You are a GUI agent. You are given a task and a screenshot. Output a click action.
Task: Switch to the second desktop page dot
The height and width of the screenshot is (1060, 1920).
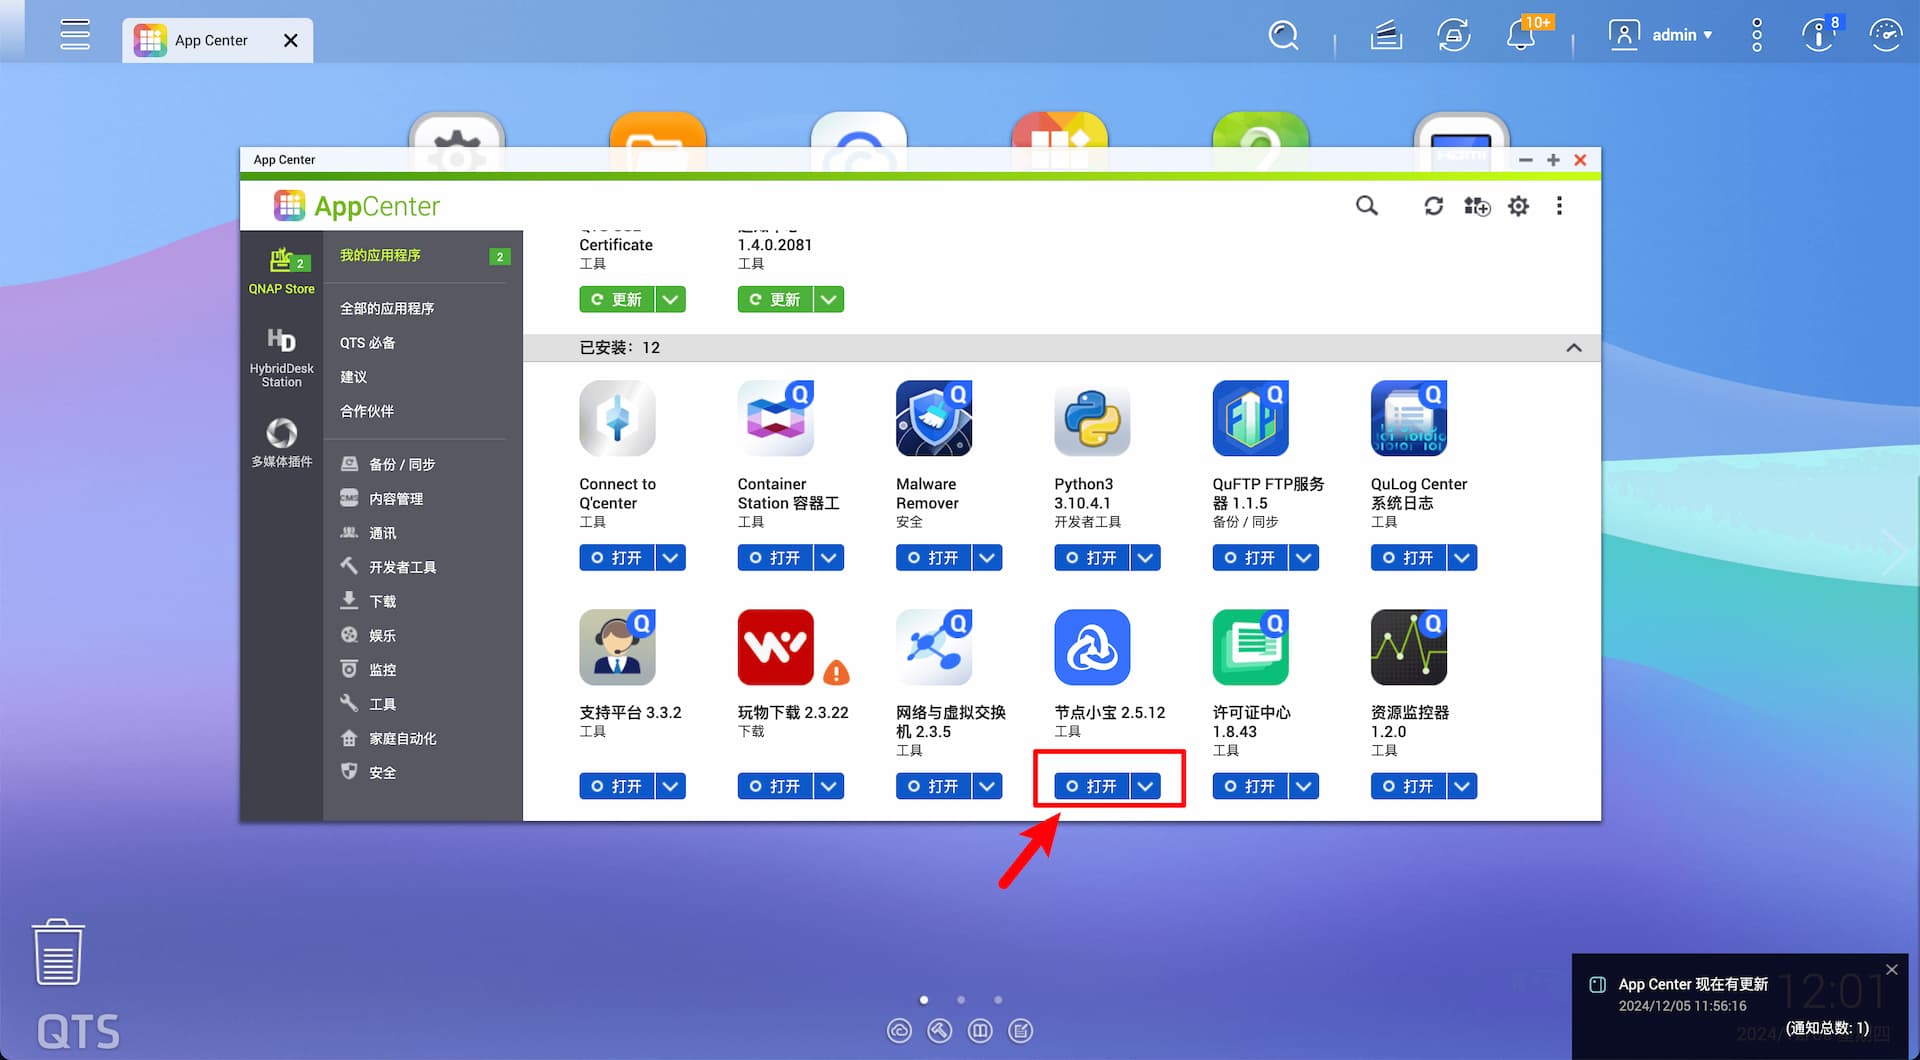click(x=961, y=1000)
